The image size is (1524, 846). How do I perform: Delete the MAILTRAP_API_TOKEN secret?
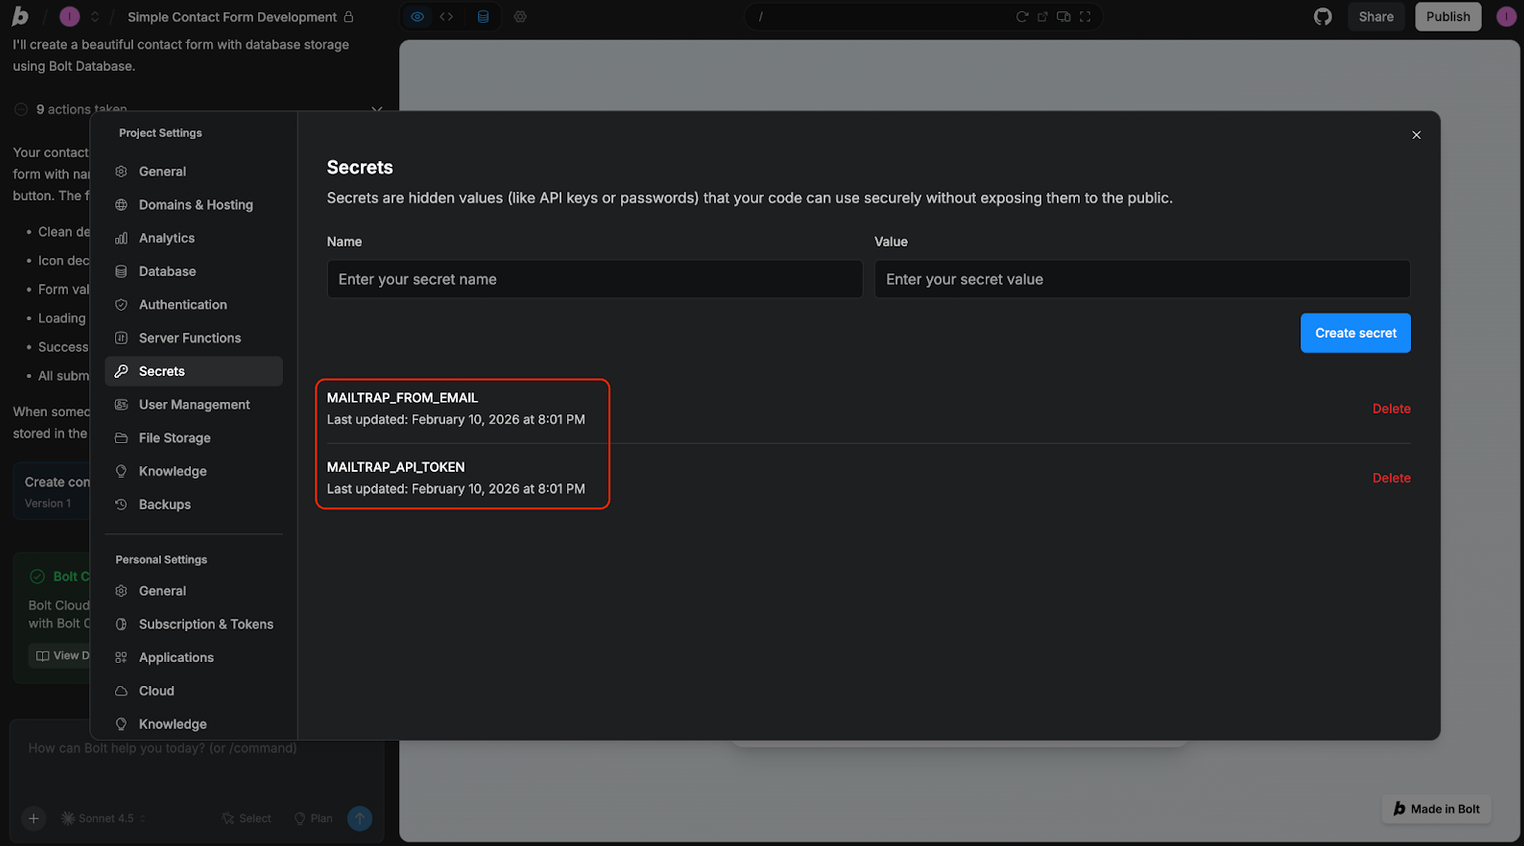pos(1391,478)
